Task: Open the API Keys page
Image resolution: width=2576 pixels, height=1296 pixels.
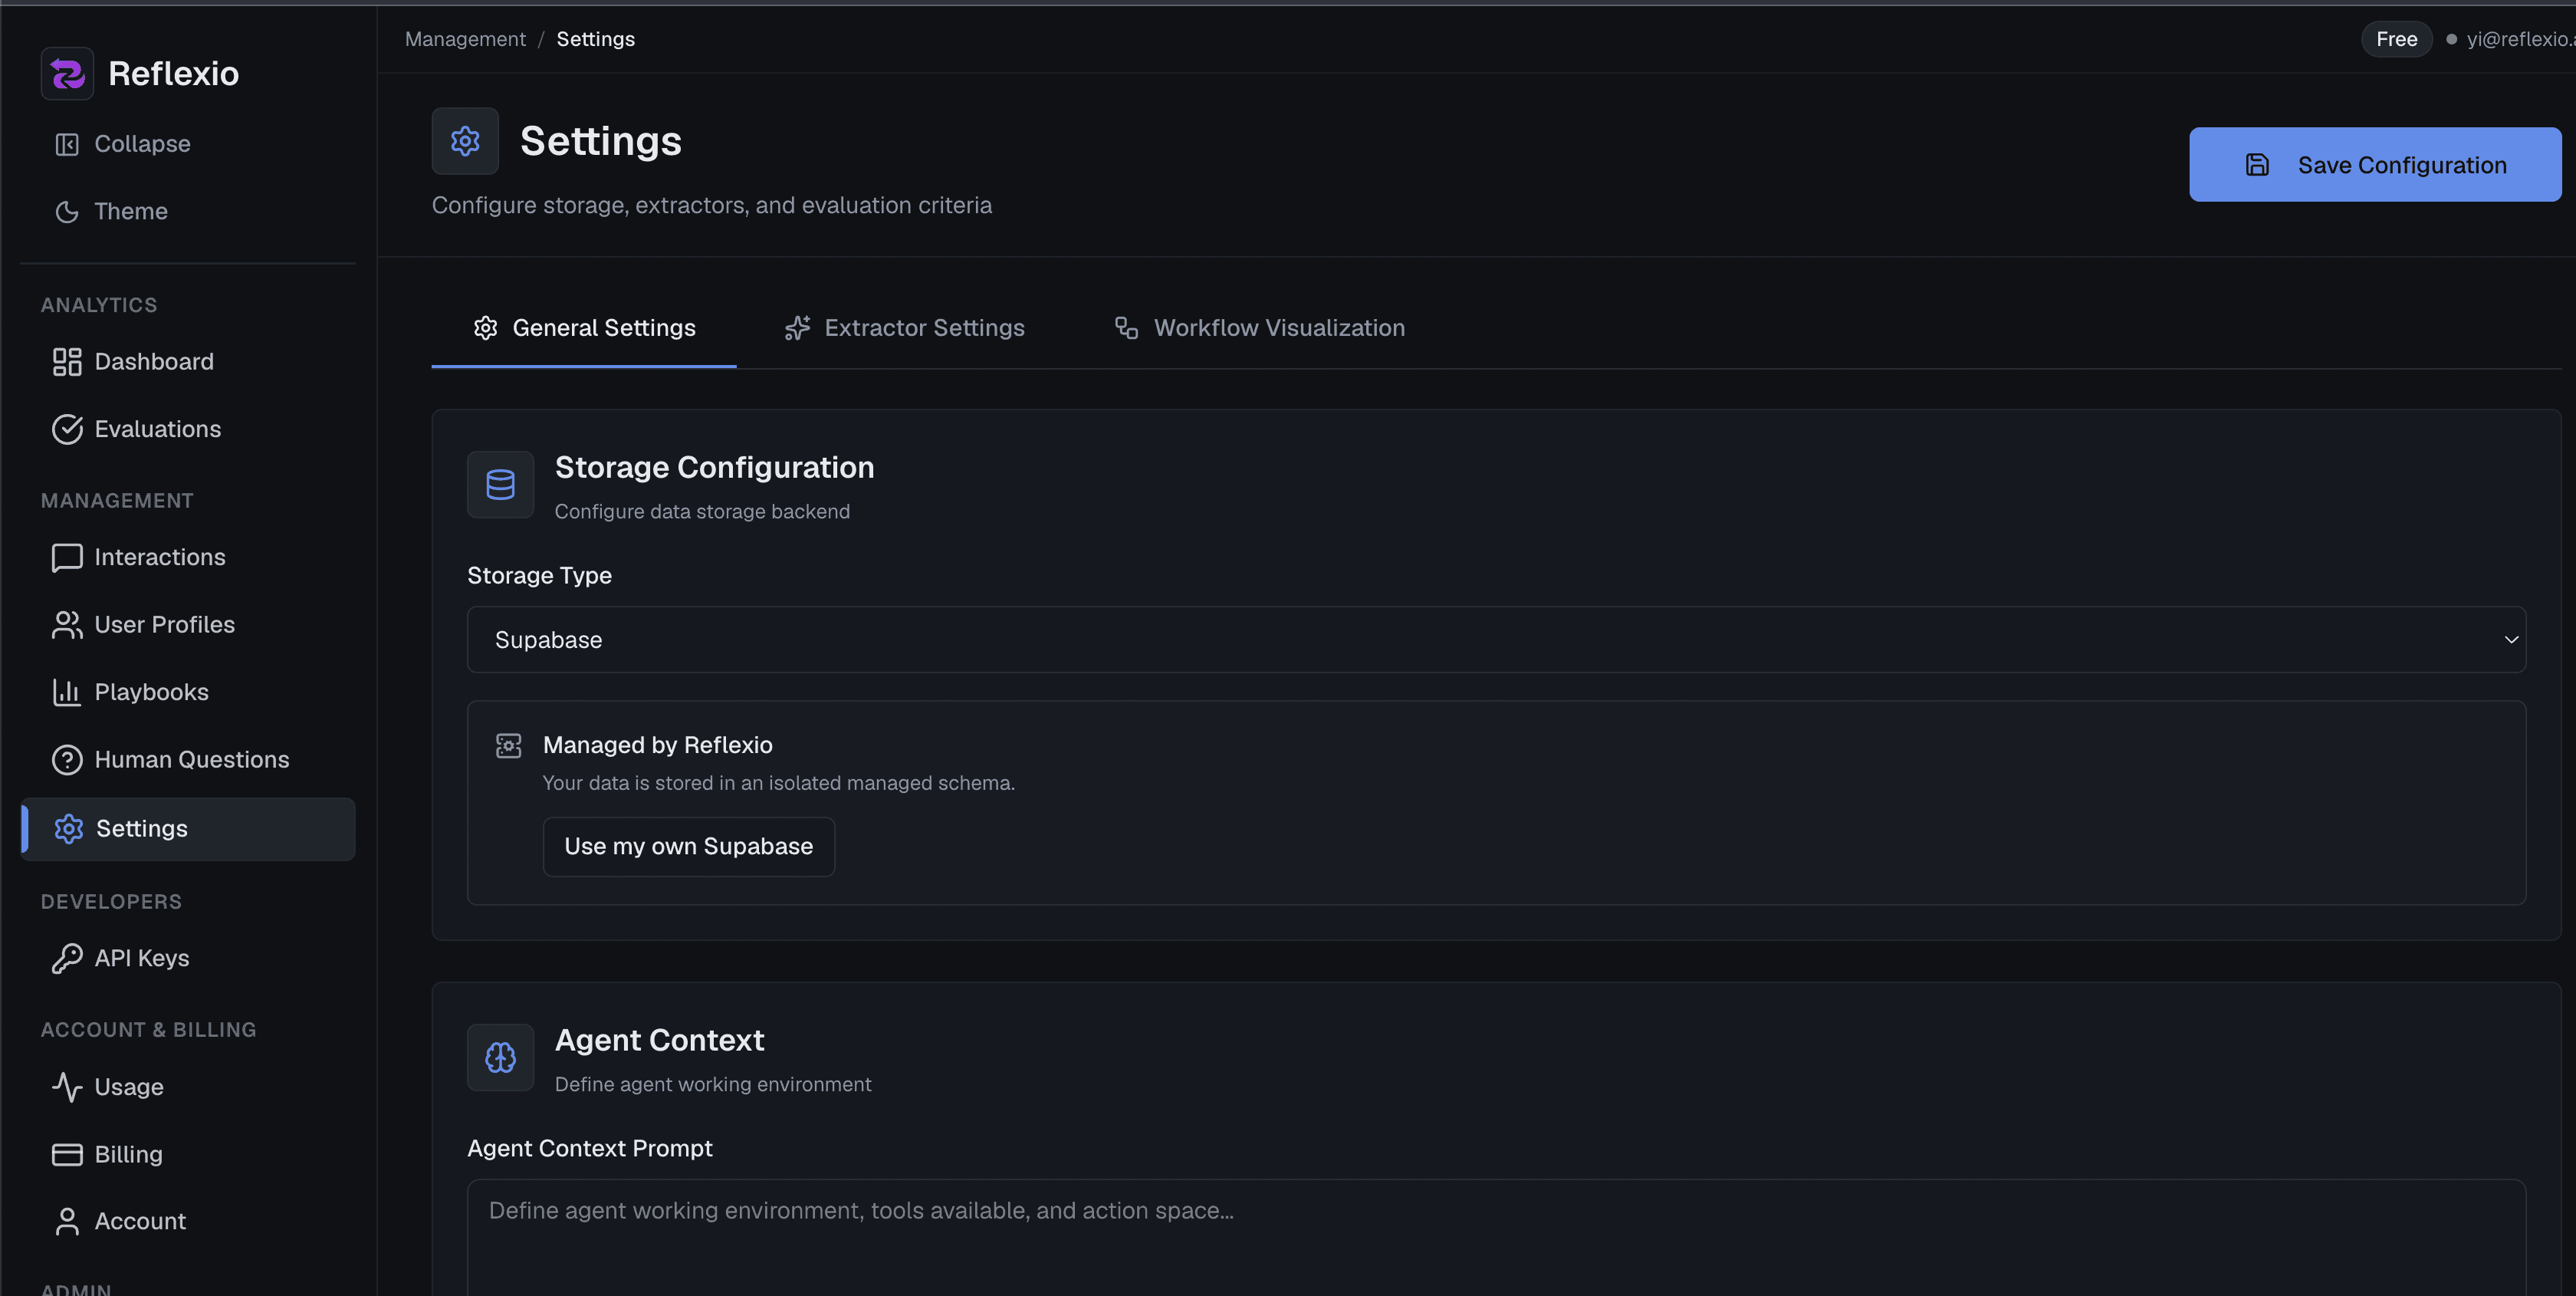Action: [x=188, y=958]
